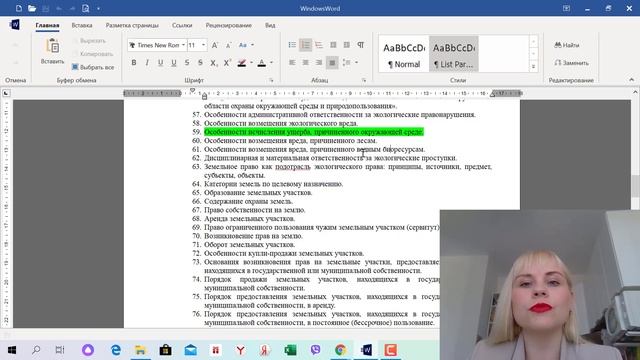The image size is (640, 360).
Task: Open taskbar search magnifier
Action: point(36,350)
